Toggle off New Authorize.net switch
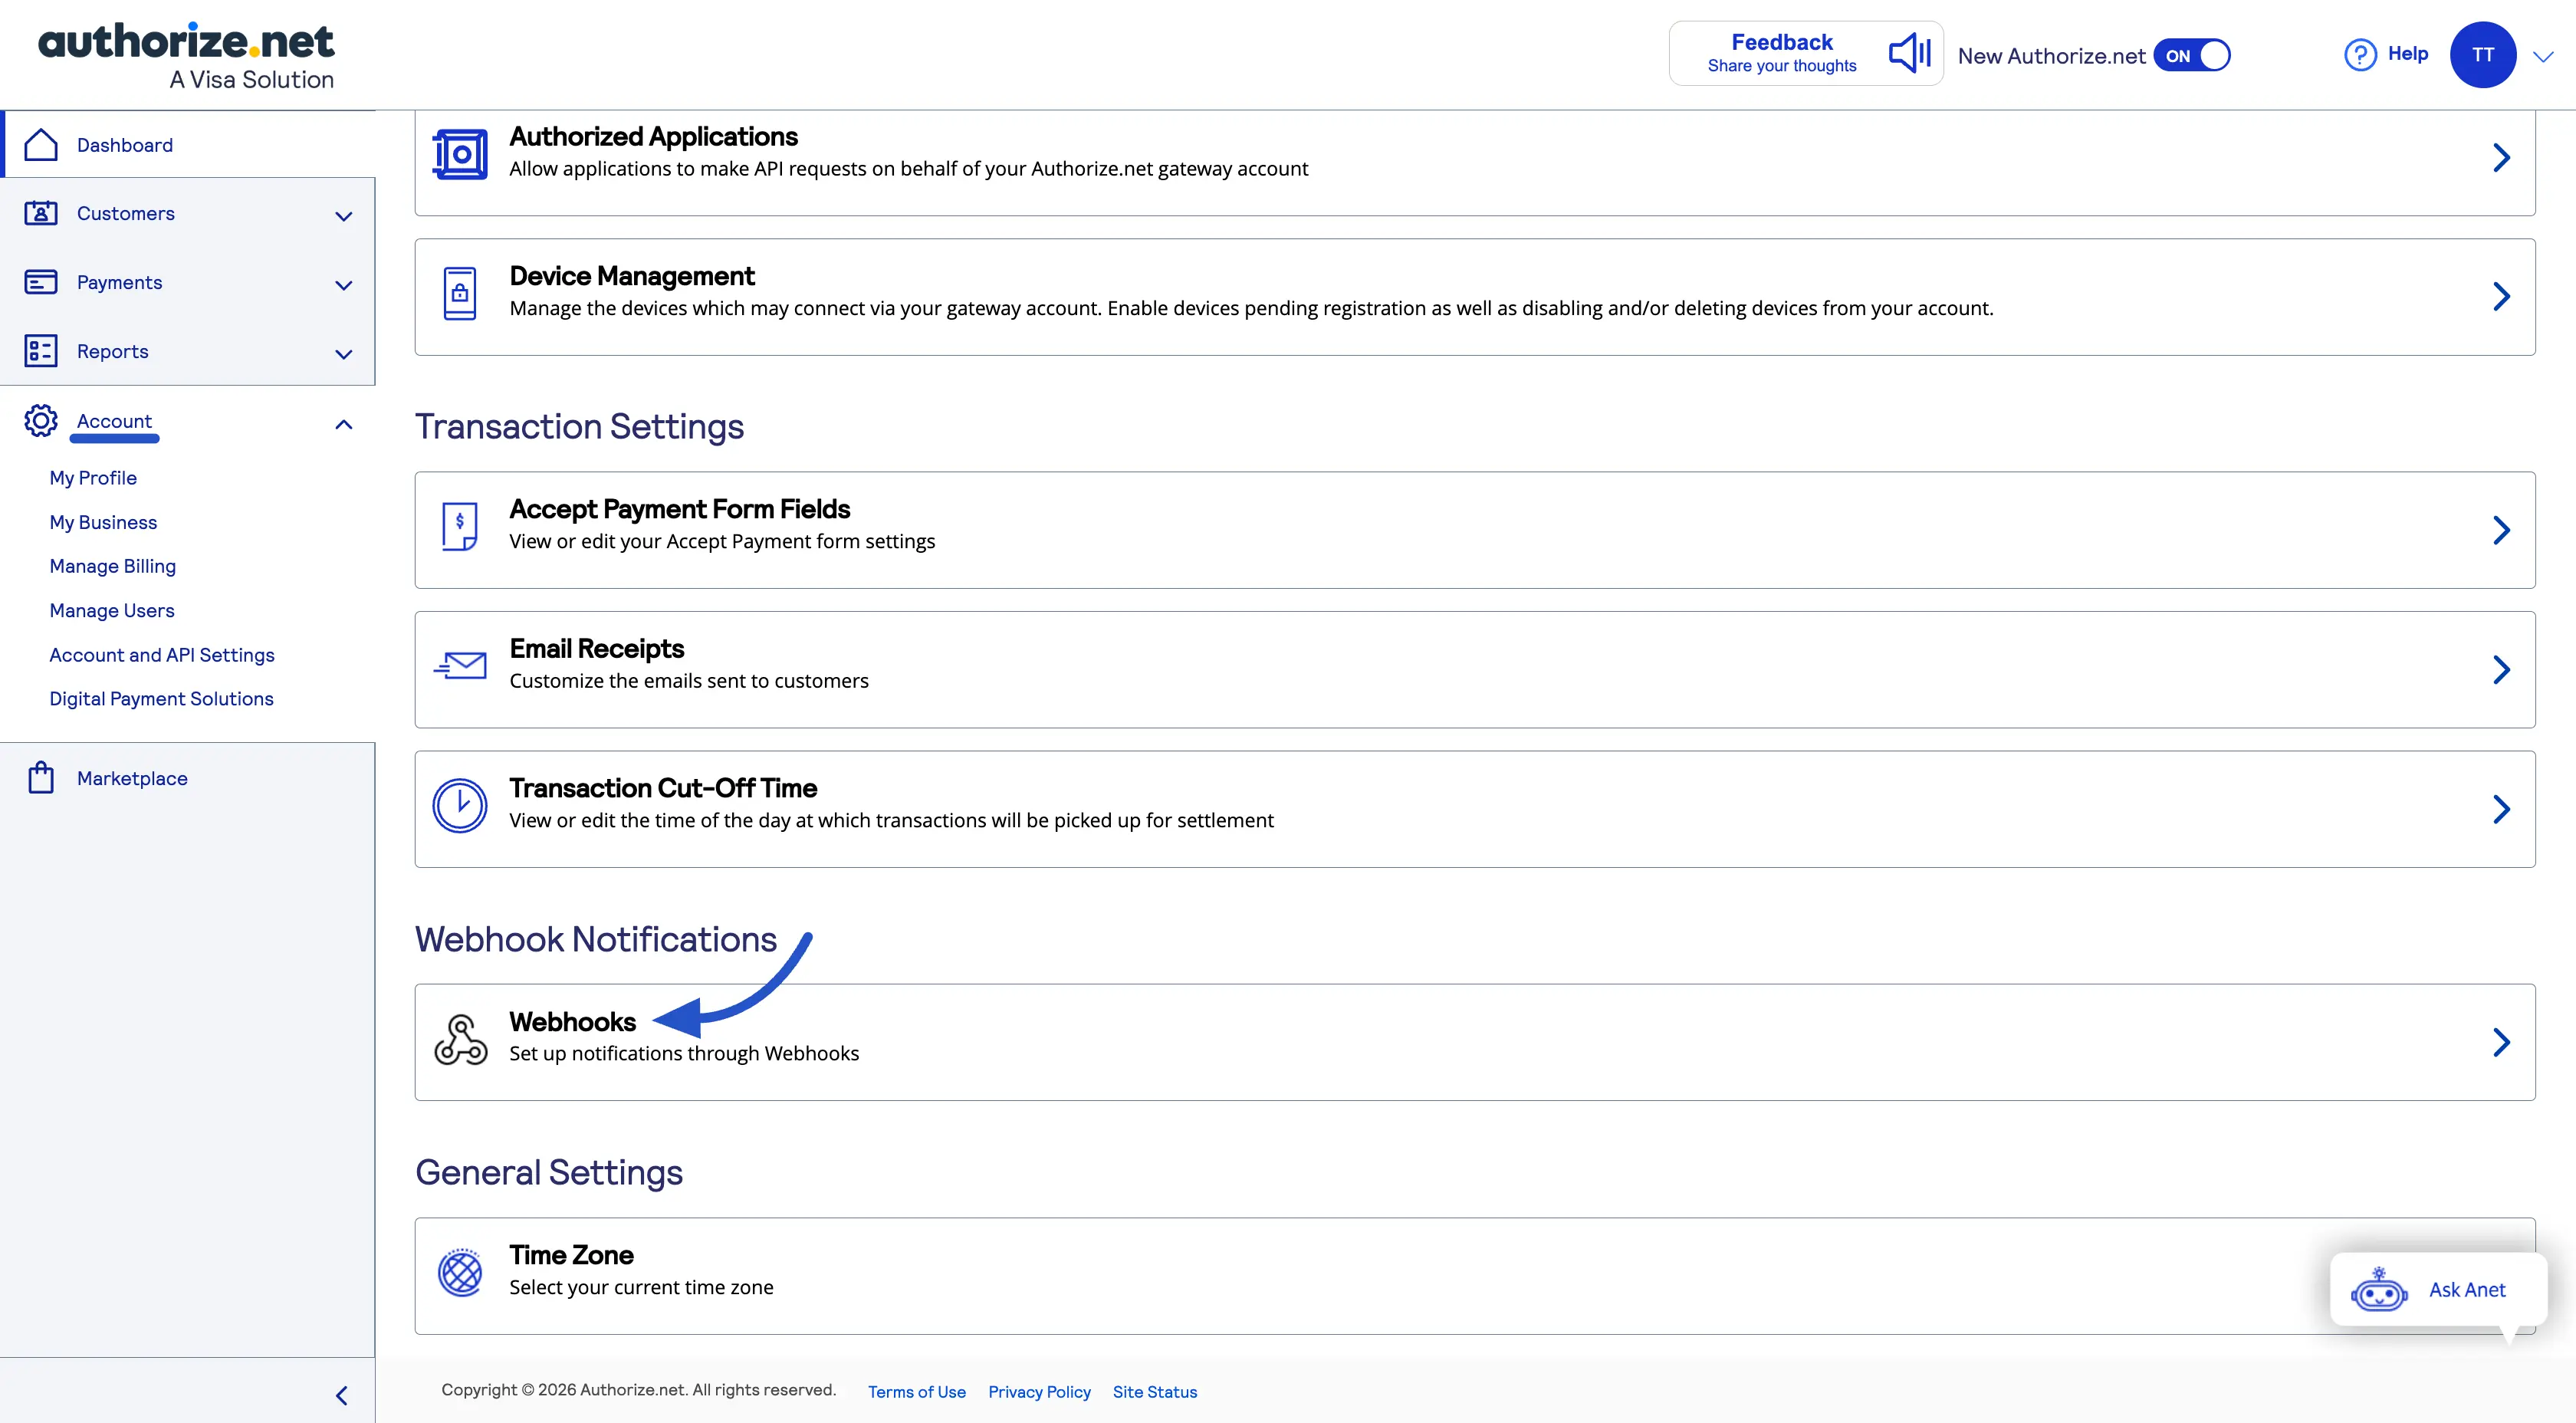The height and width of the screenshot is (1423, 2576). 2193,55
